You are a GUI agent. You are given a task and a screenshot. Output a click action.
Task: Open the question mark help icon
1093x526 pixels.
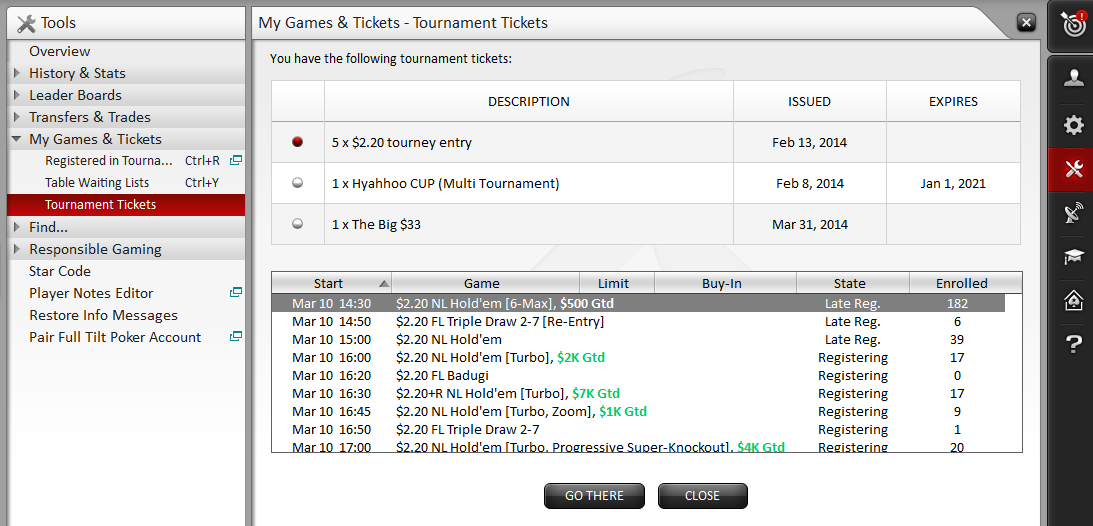1073,345
